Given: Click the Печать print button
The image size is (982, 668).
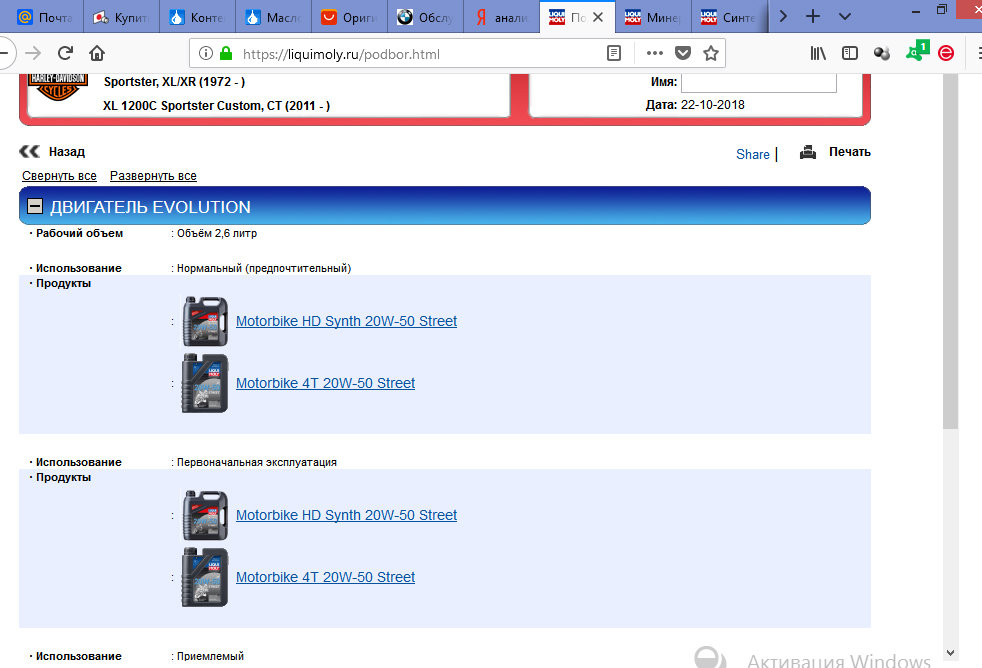Looking at the screenshot, I should tap(850, 152).
